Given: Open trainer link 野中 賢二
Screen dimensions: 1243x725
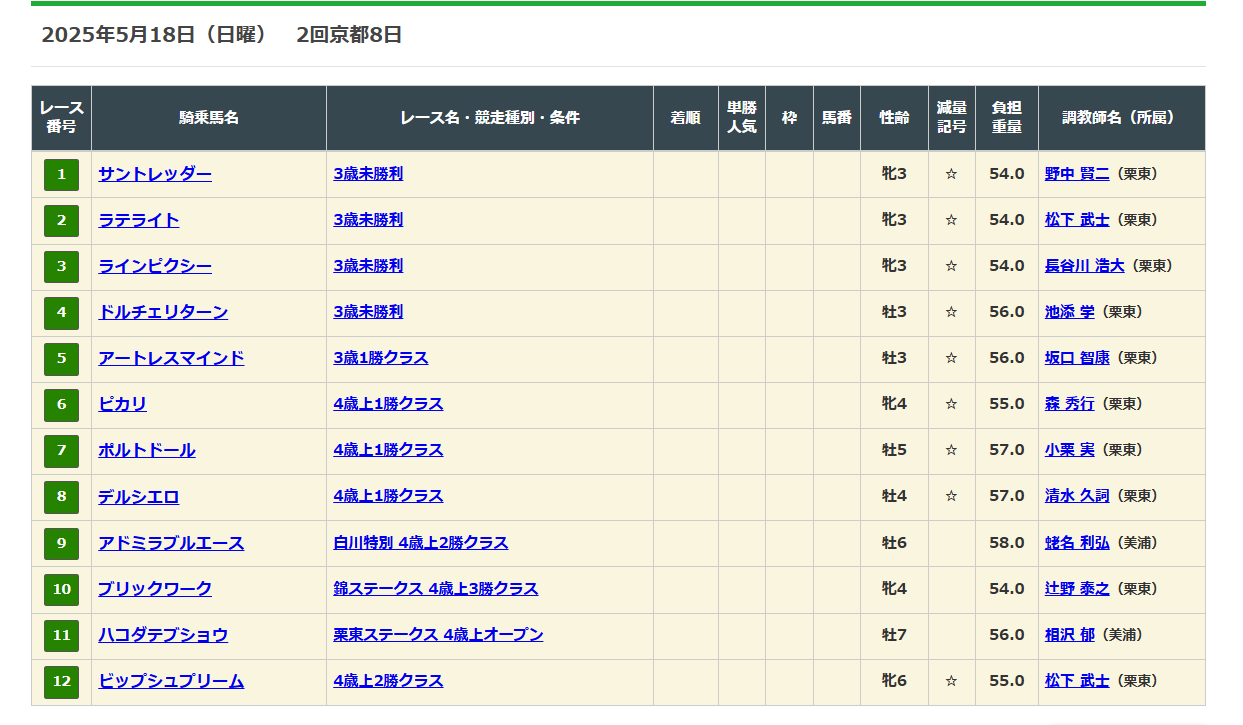Looking at the screenshot, I should click(x=1077, y=174).
